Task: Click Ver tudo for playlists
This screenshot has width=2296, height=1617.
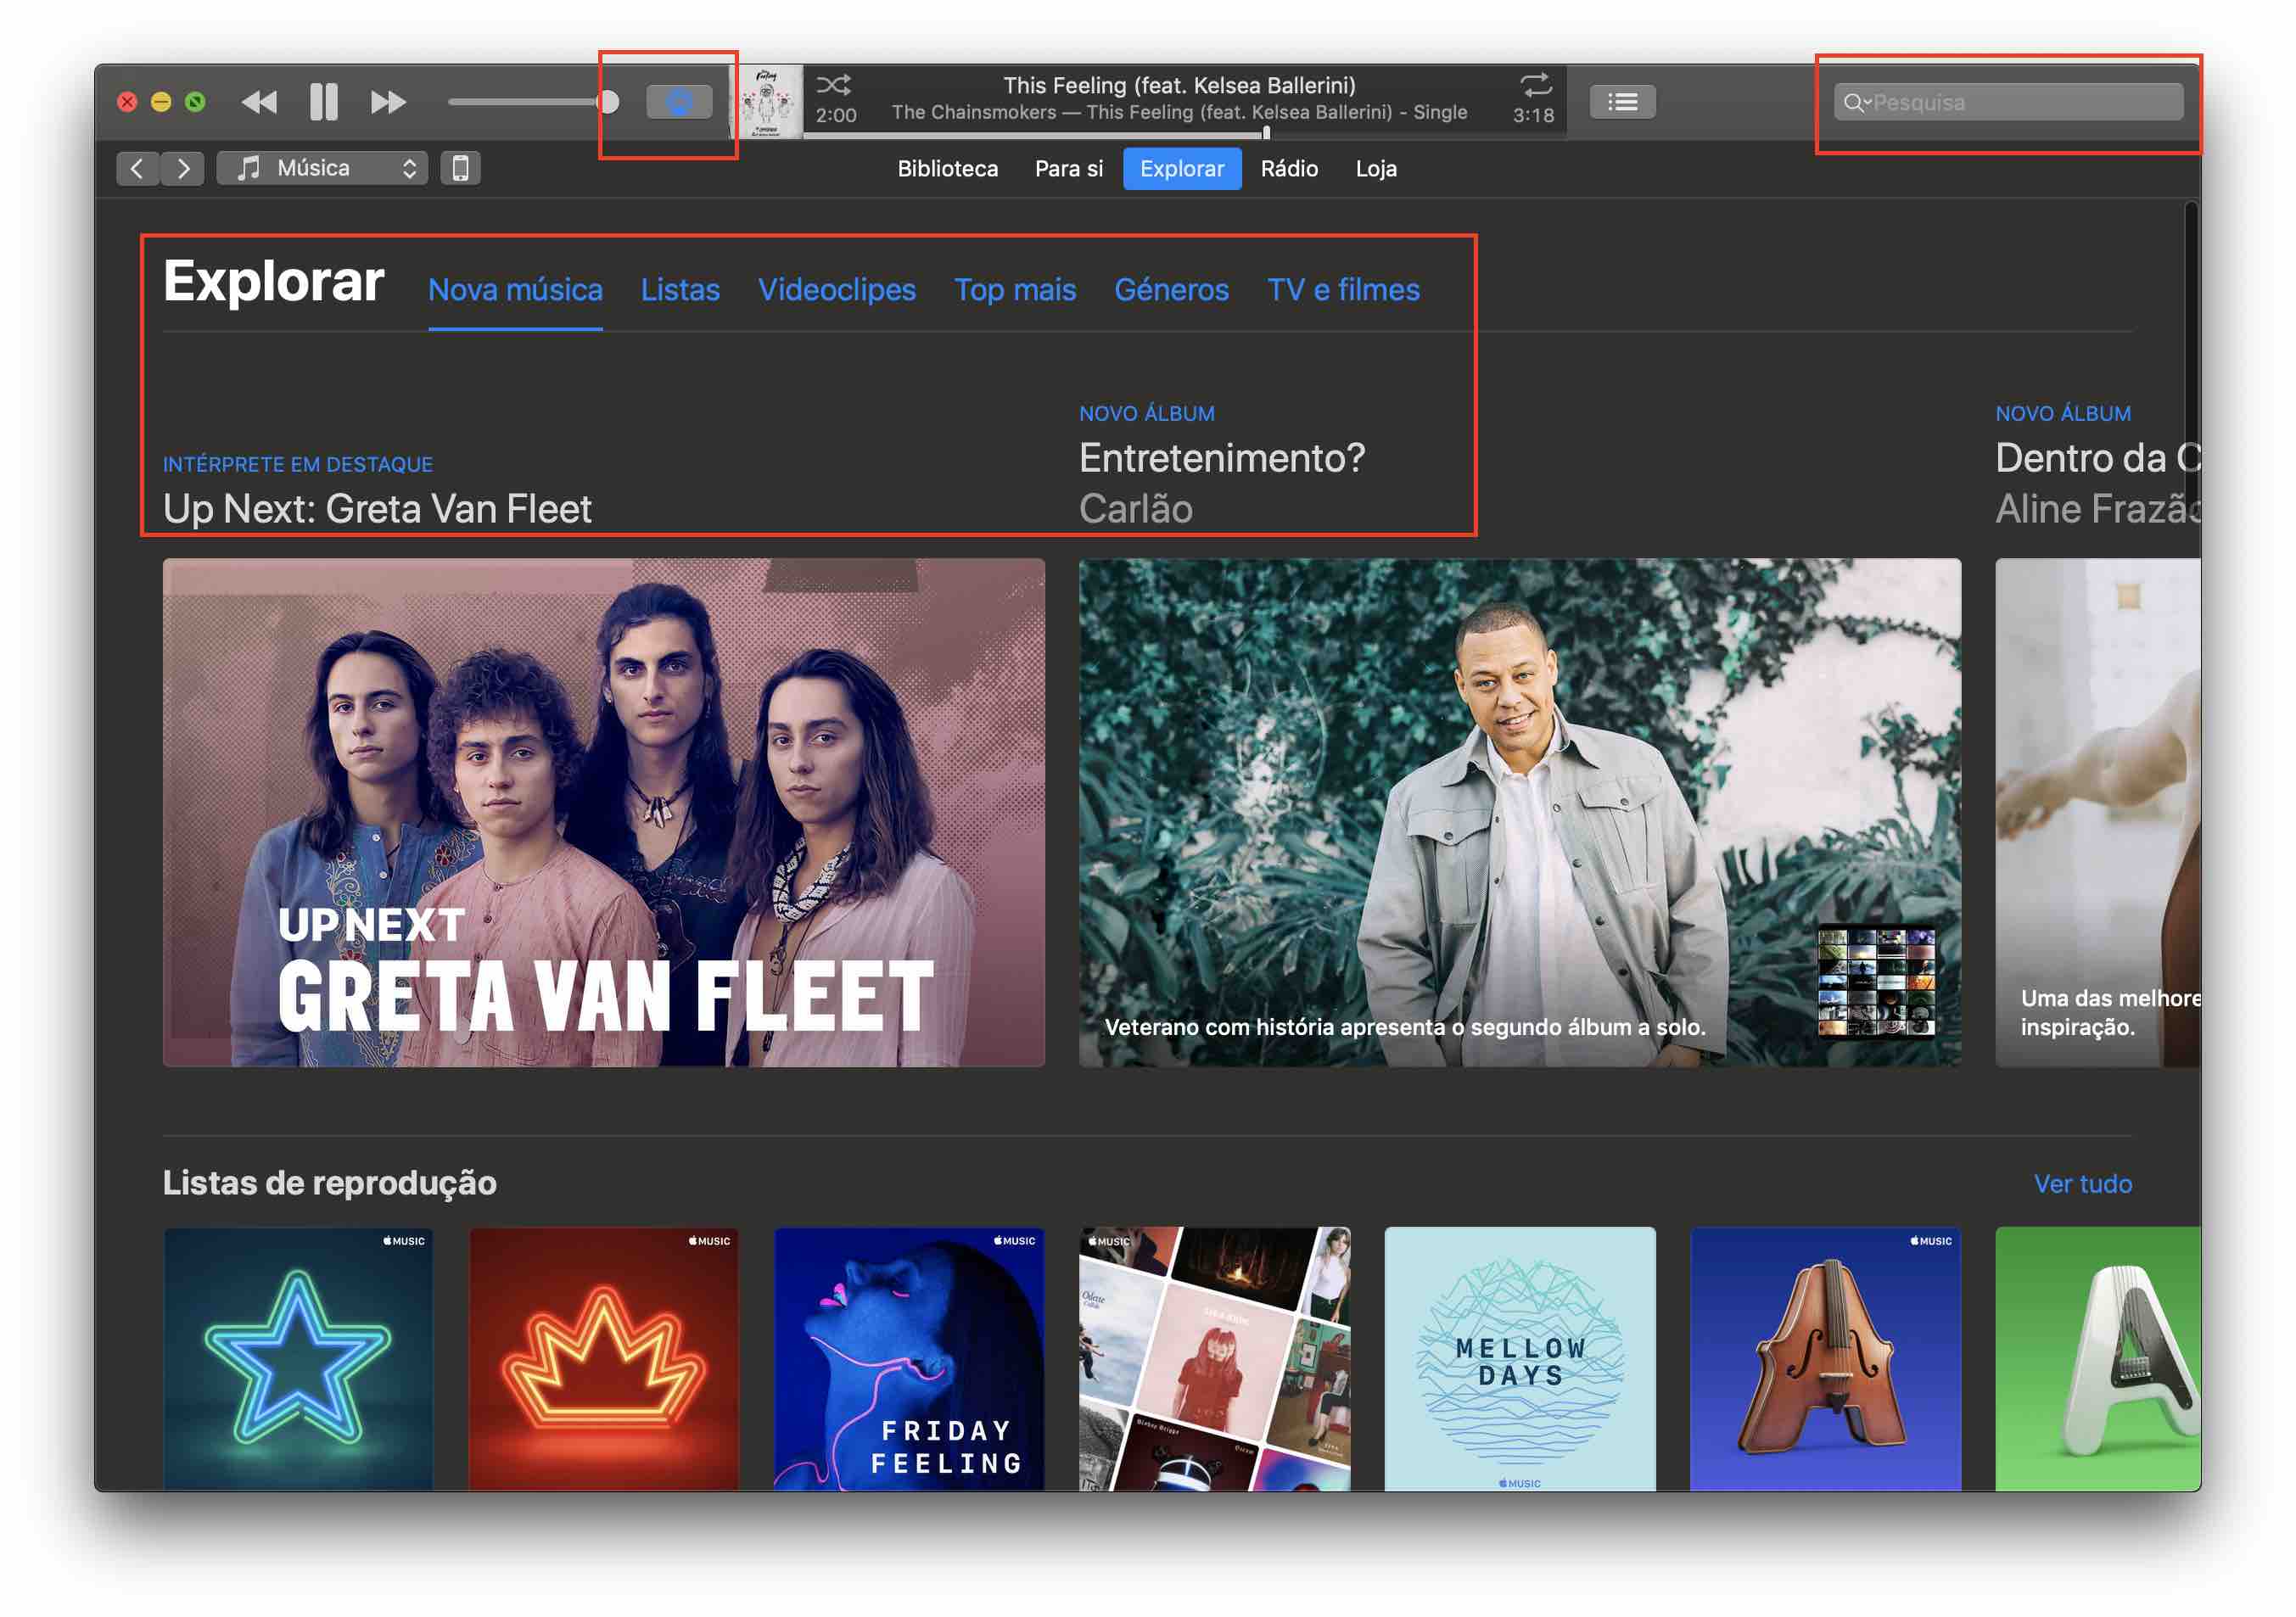Action: tap(2082, 1184)
